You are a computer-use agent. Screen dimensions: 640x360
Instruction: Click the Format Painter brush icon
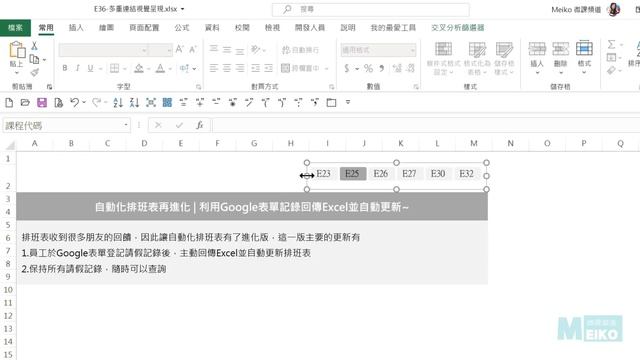pyautogui.click(x=35, y=72)
